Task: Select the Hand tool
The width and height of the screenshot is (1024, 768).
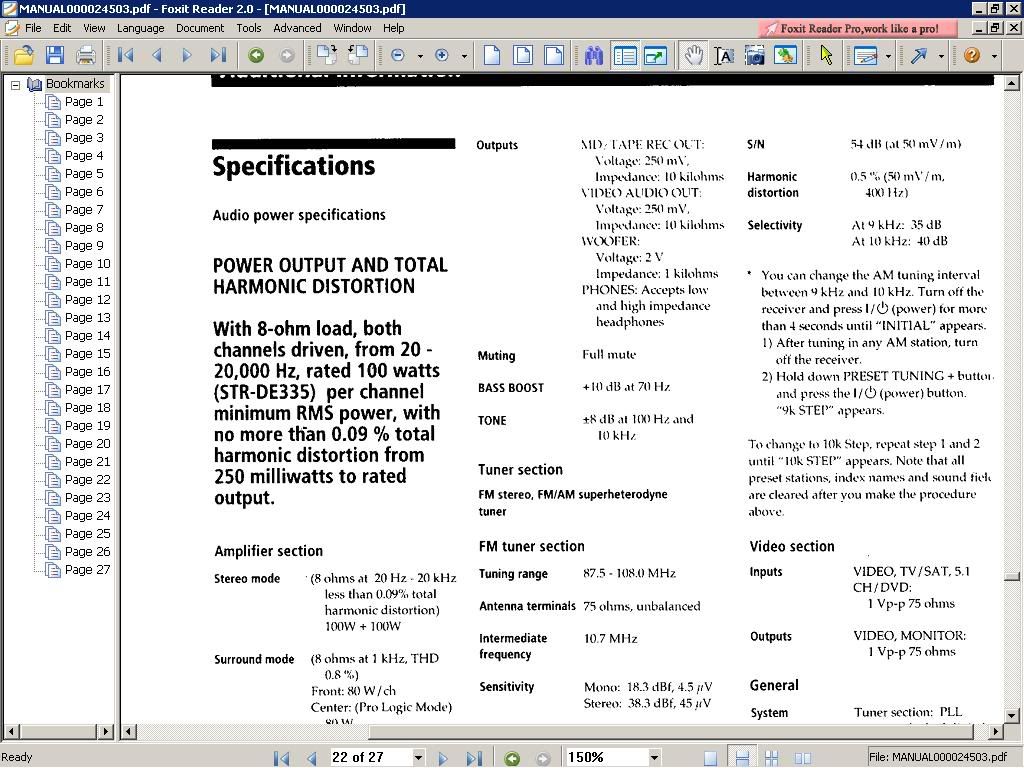Action: [693, 56]
